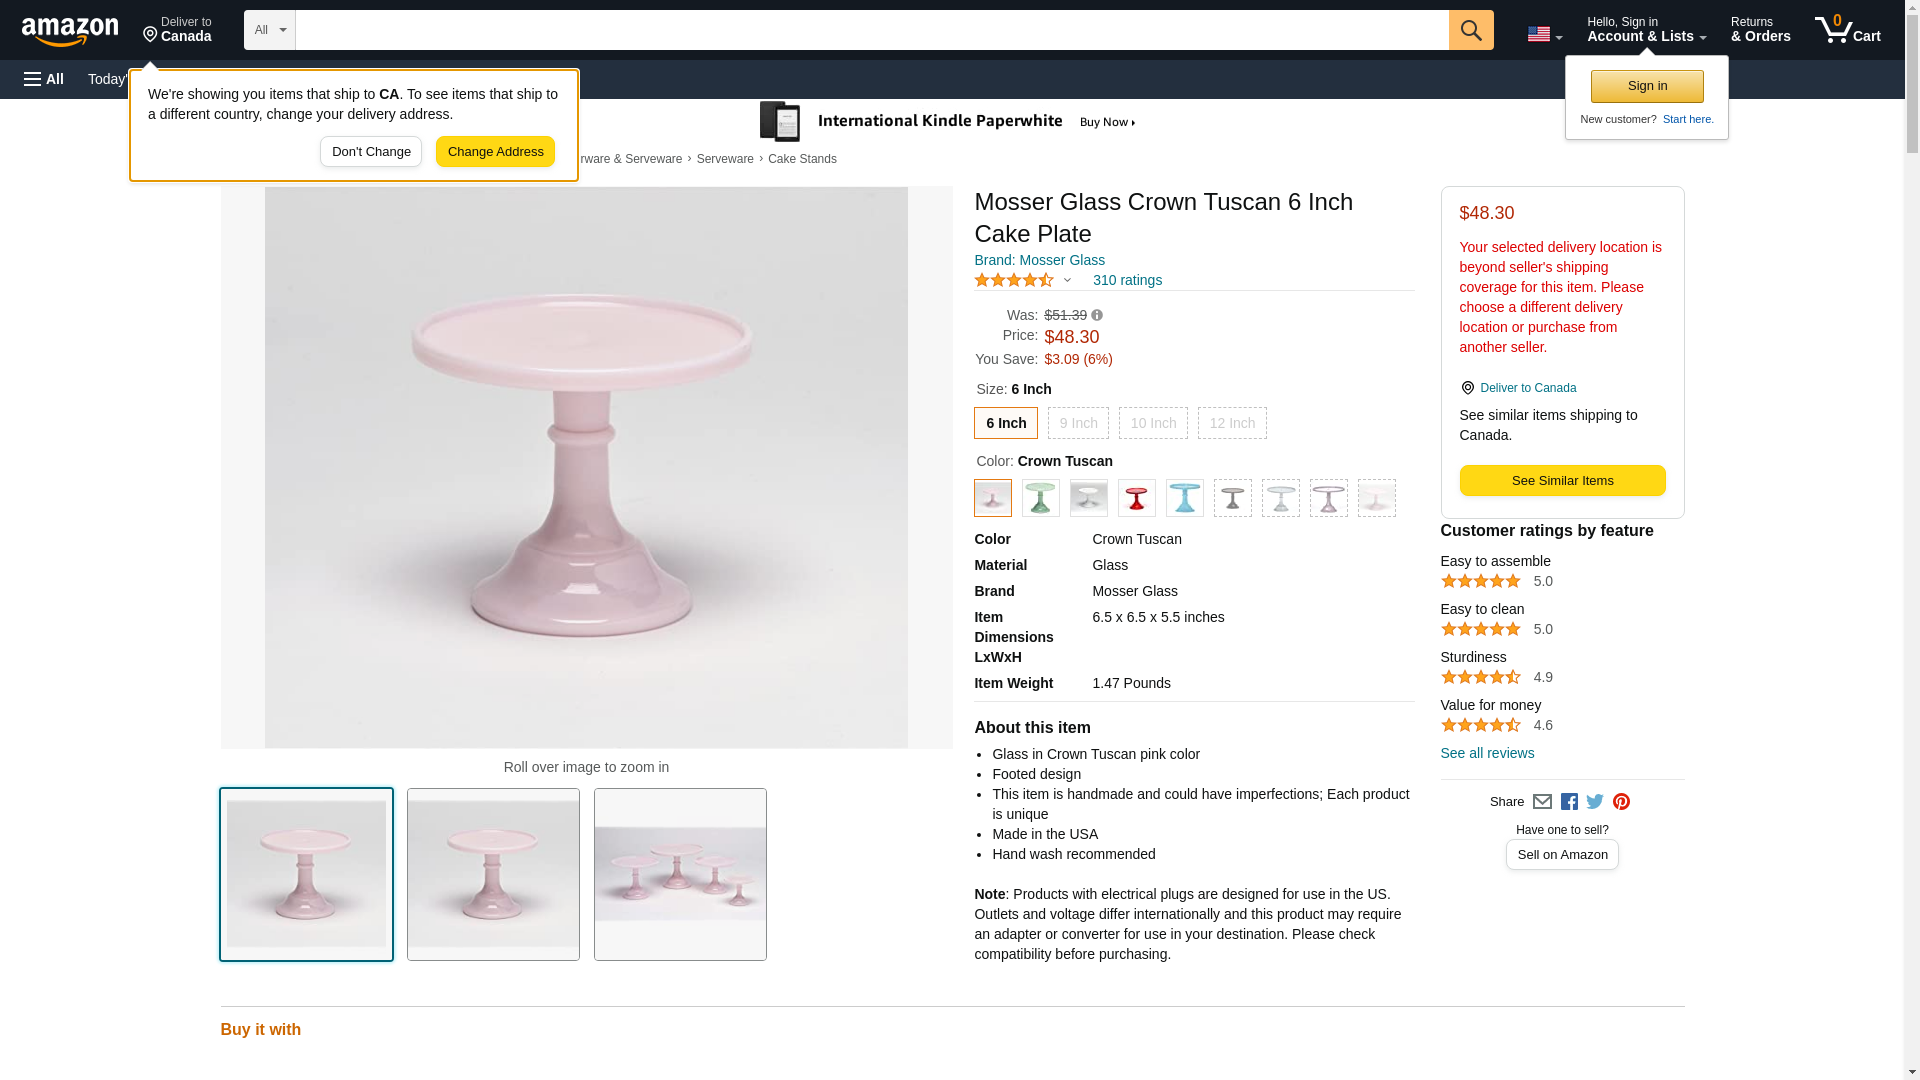Click the info icon beside the Was price
The height and width of the screenshot is (1080, 1920).
(1097, 316)
